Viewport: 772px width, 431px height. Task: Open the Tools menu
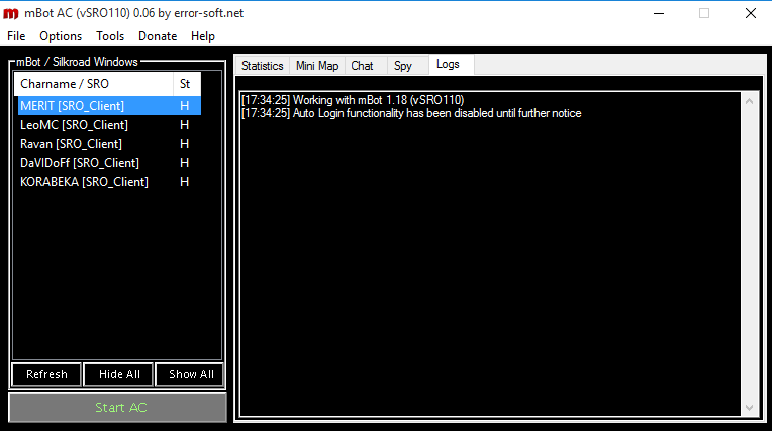[110, 36]
